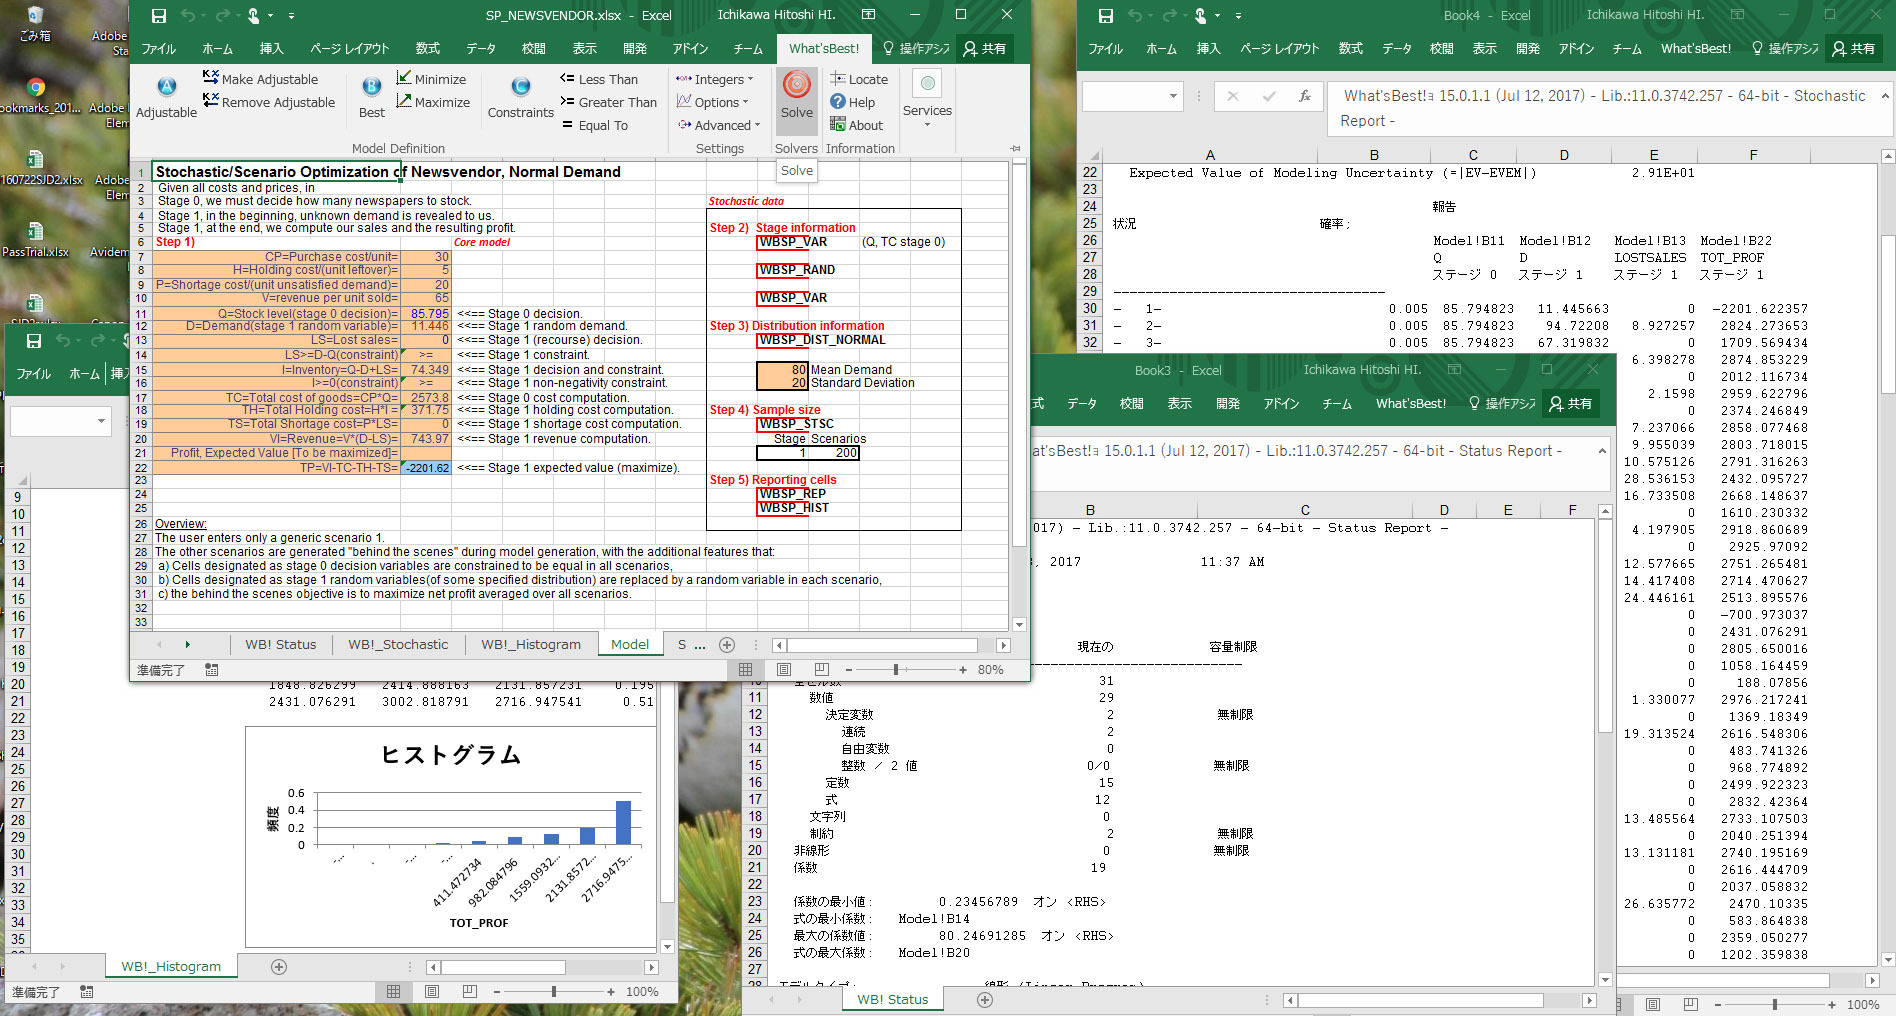The height and width of the screenshot is (1016, 1896).
Task: Click the Adjustable (A) ribbon icon
Action: point(166,87)
